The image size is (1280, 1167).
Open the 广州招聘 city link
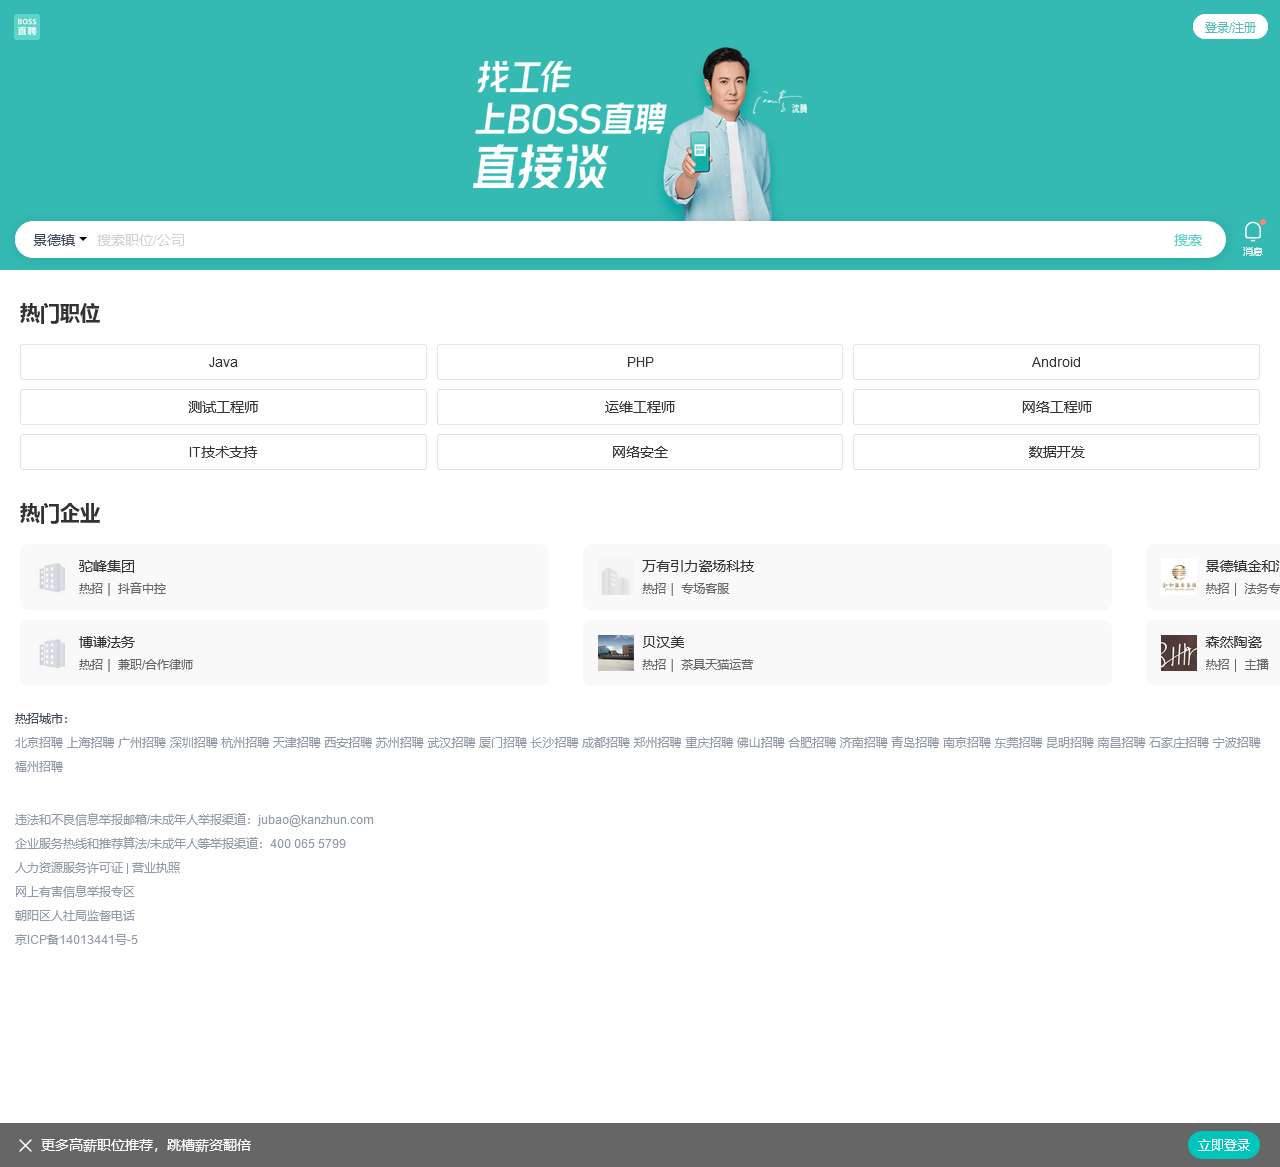[142, 743]
